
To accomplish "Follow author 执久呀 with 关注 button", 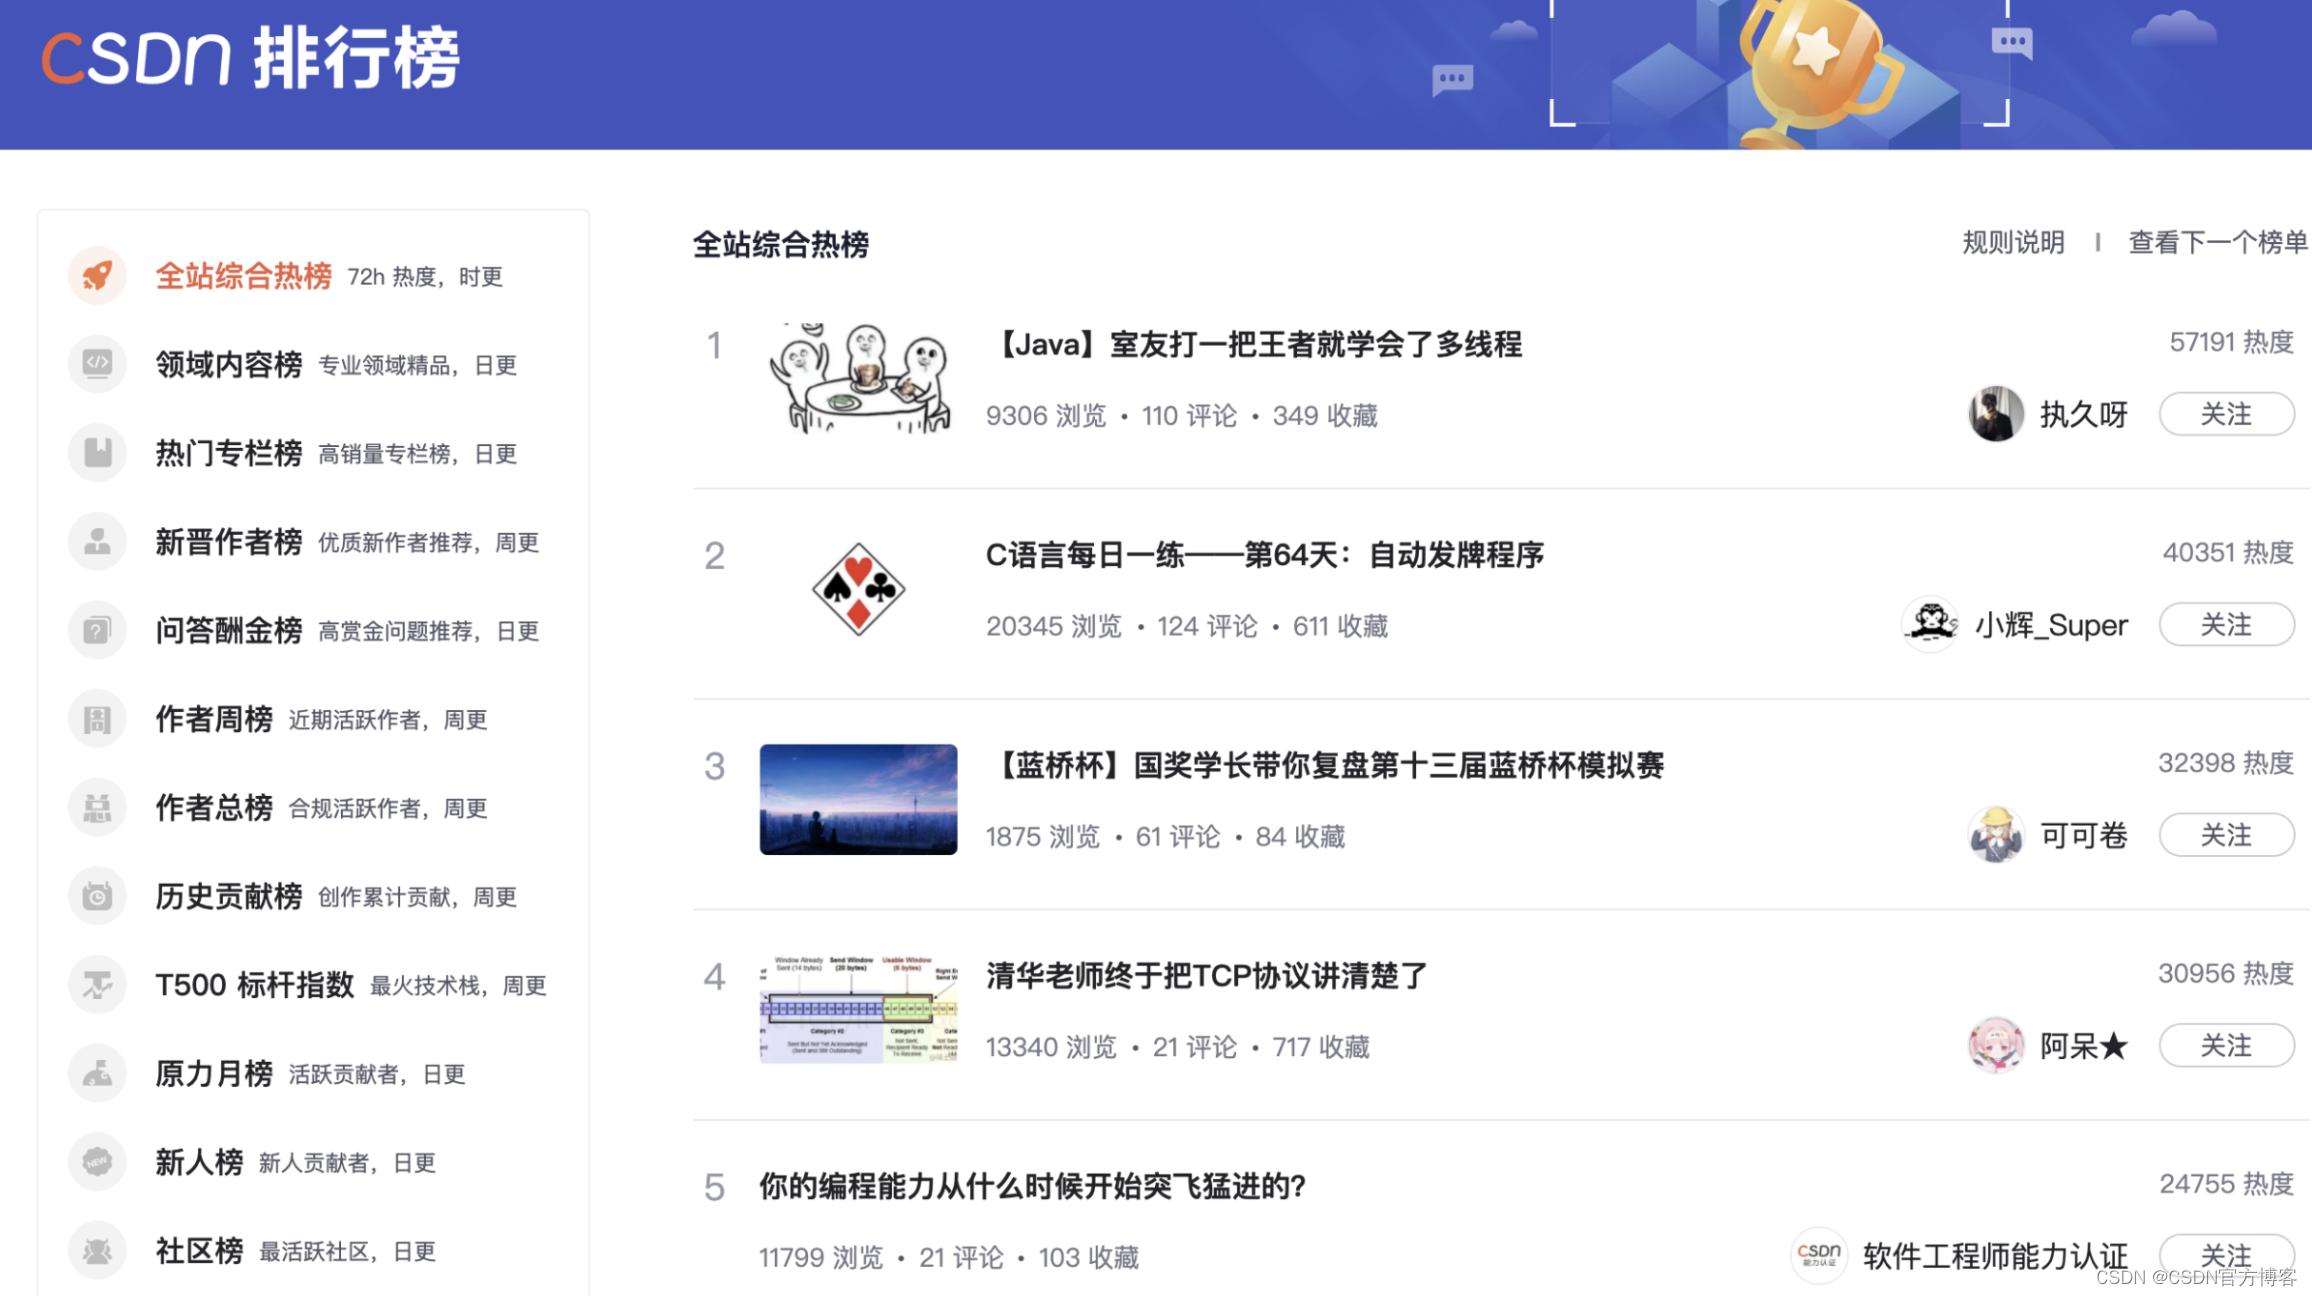I will [2225, 414].
